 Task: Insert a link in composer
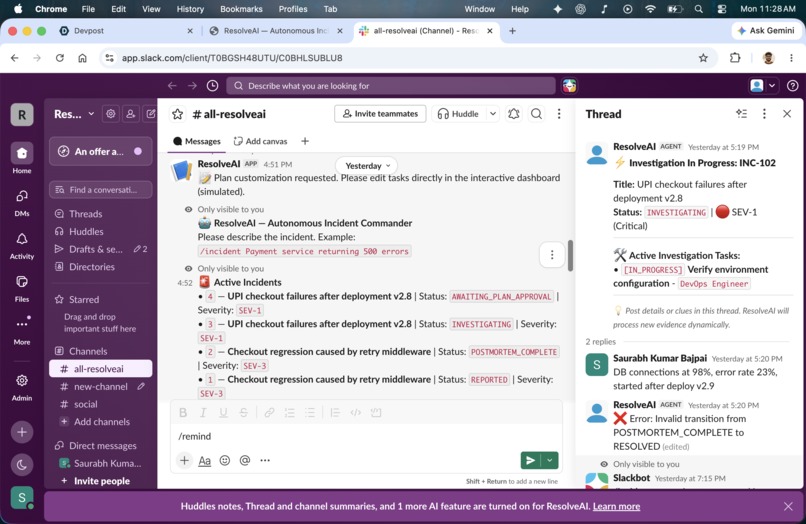coord(269,412)
